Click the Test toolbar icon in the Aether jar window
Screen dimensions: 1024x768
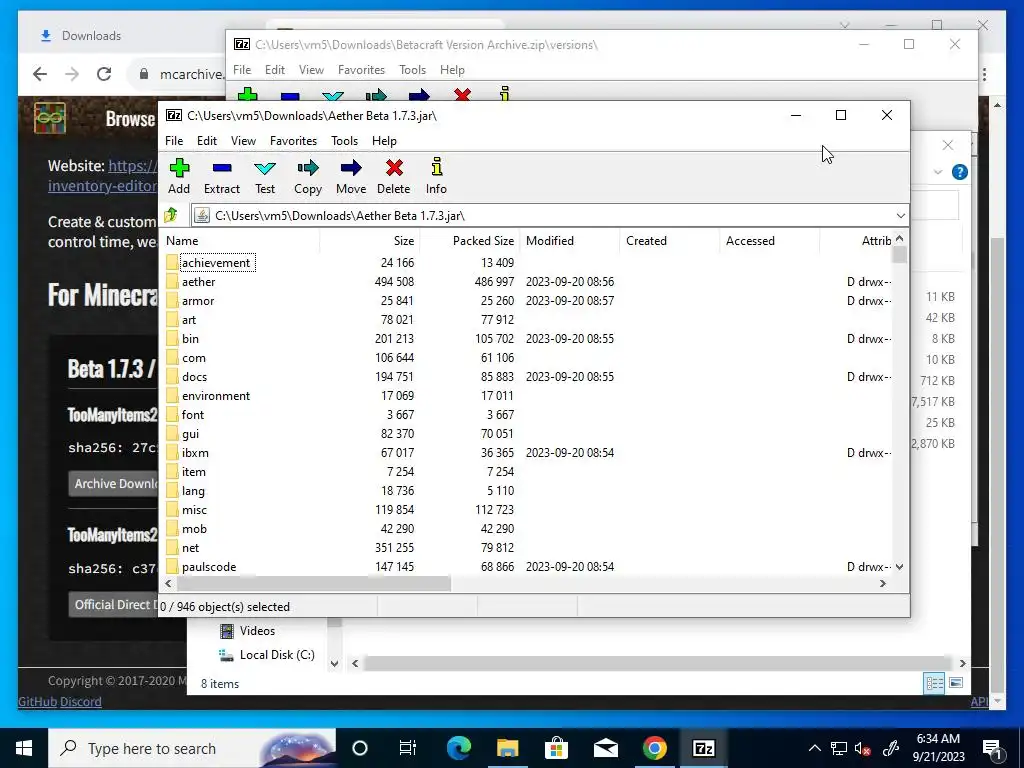pyautogui.click(x=264, y=168)
